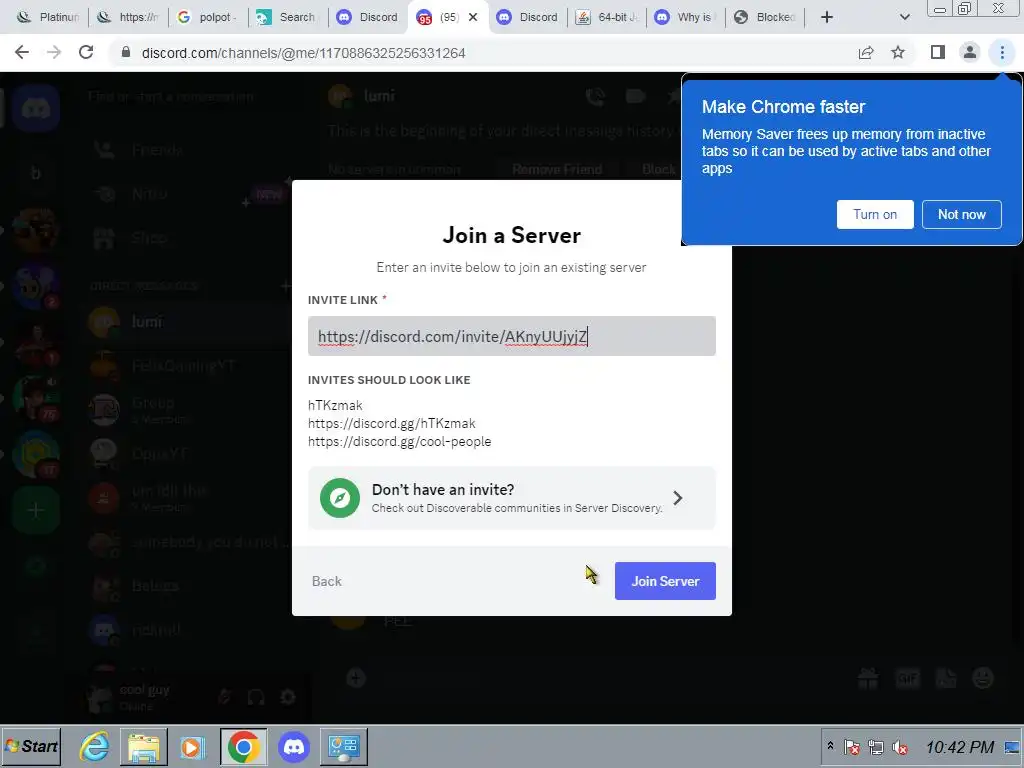1024x768 pixels.
Task: Open the Chrome three-dot menu
Action: tap(1002, 52)
